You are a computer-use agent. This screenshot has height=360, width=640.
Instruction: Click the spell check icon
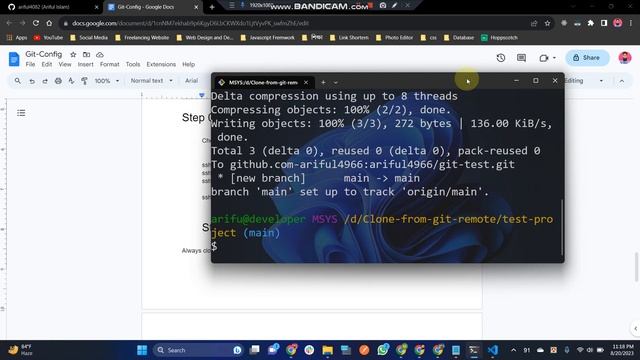tap(71, 81)
